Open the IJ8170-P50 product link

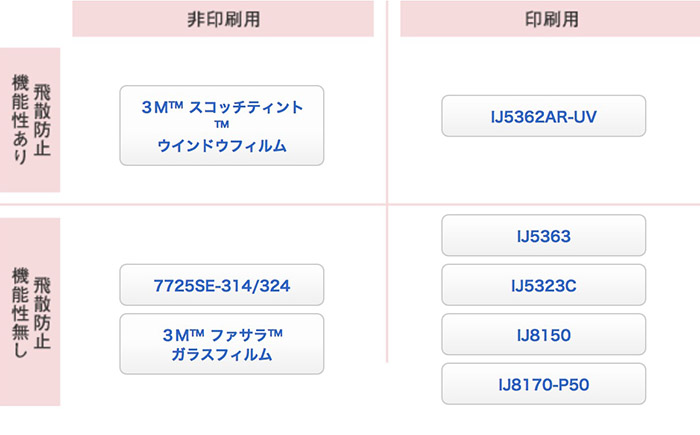(x=543, y=384)
